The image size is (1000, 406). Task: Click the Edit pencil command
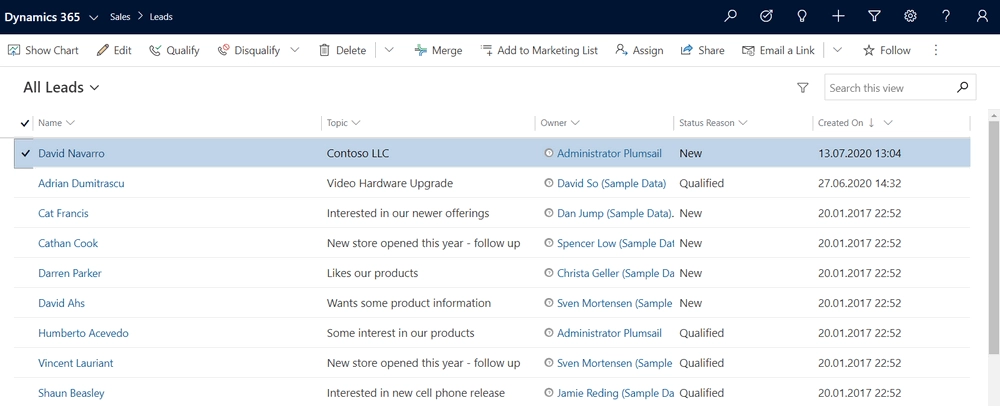[x=114, y=50]
